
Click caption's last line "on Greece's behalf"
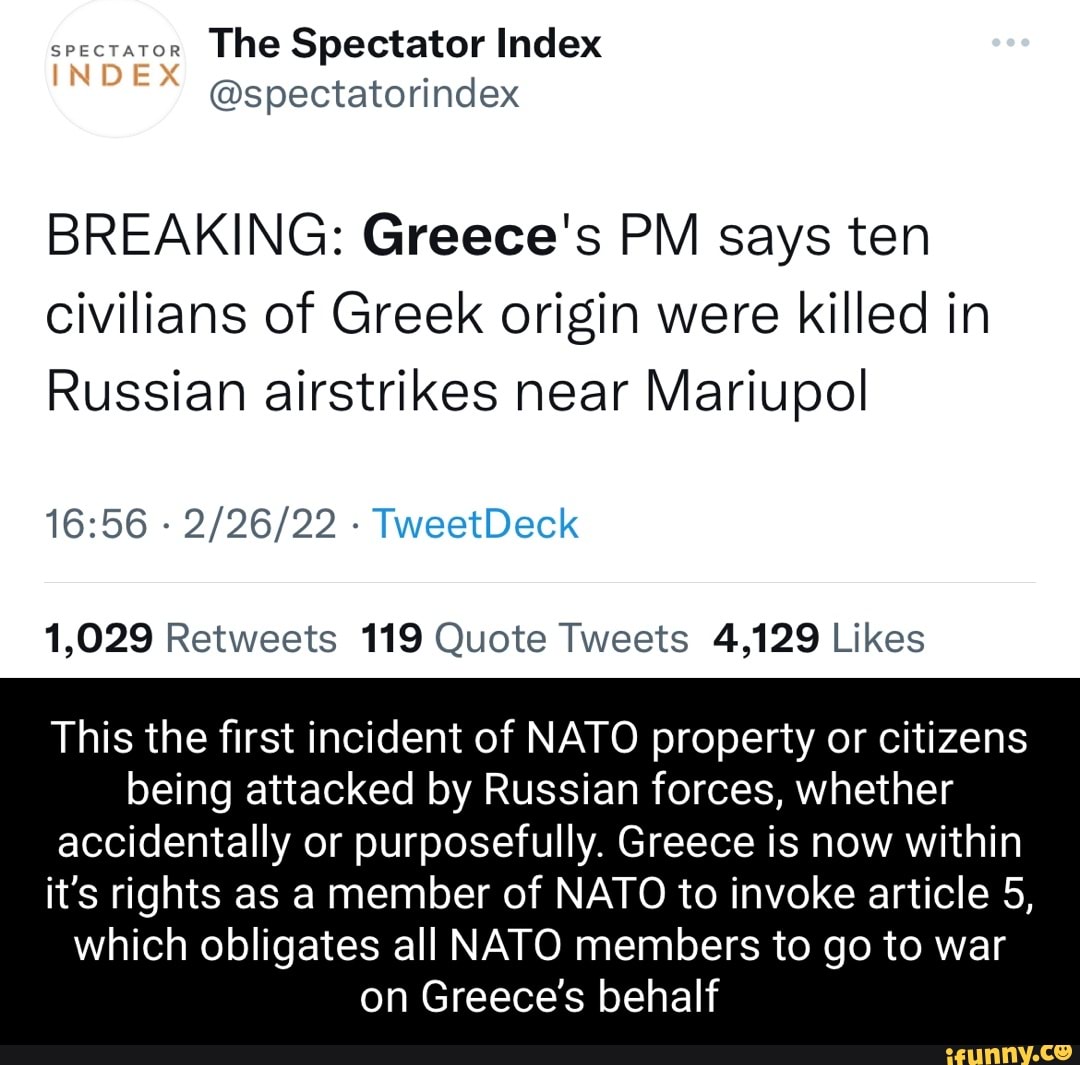click(540, 997)
